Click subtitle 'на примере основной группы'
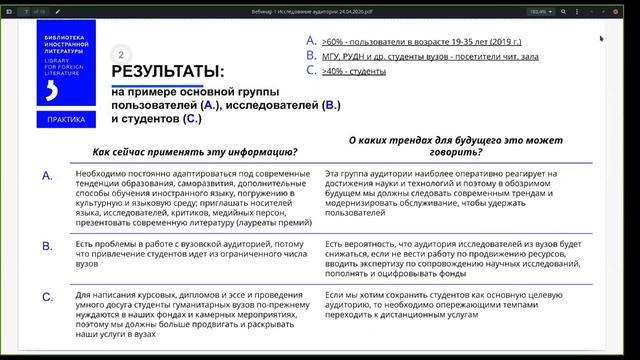This screenshot has height=360, width=640. 195,91
